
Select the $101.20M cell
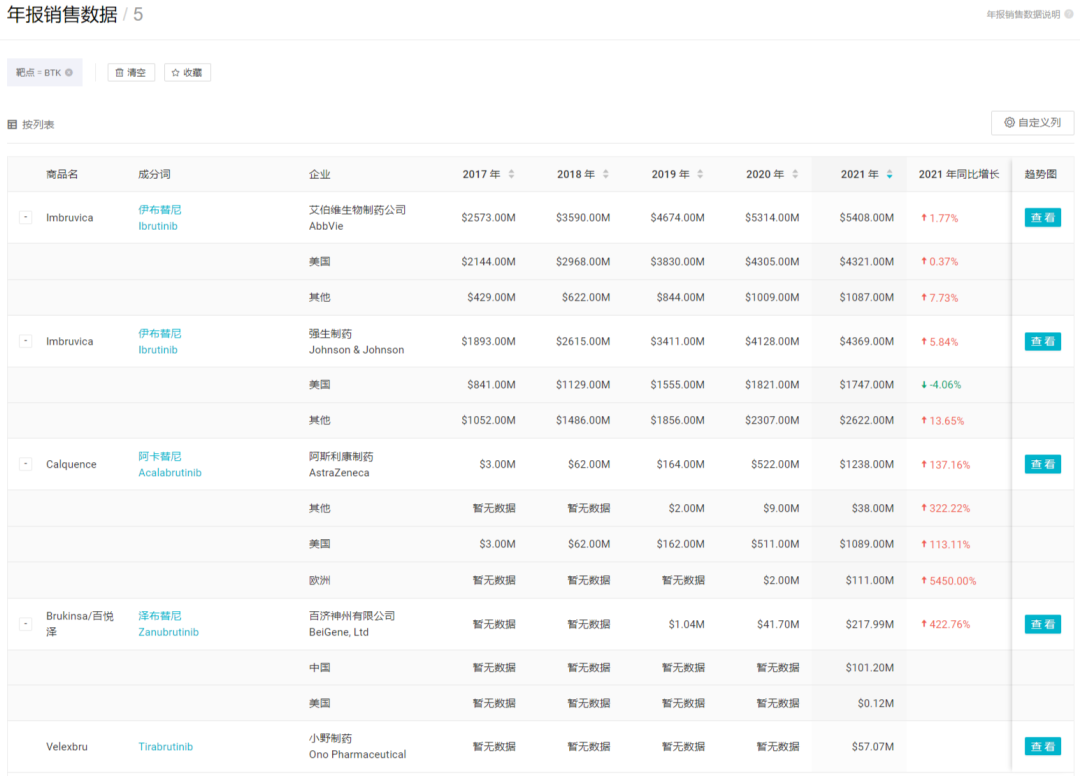click(x=870, y=668)
